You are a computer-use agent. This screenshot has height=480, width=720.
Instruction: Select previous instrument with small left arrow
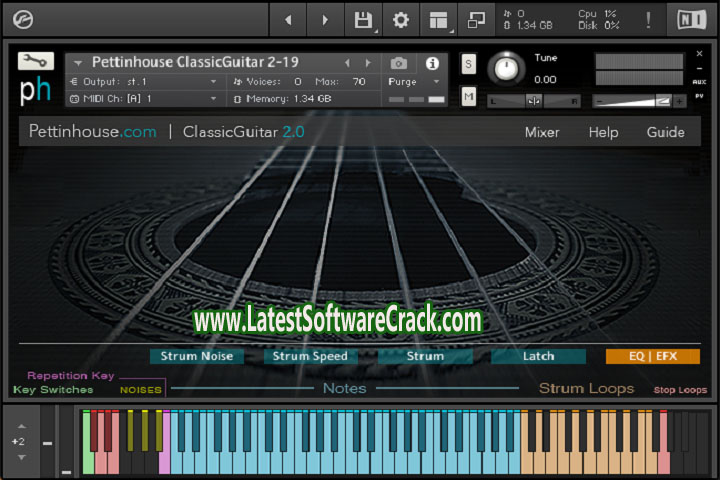[x=347, y=63]
